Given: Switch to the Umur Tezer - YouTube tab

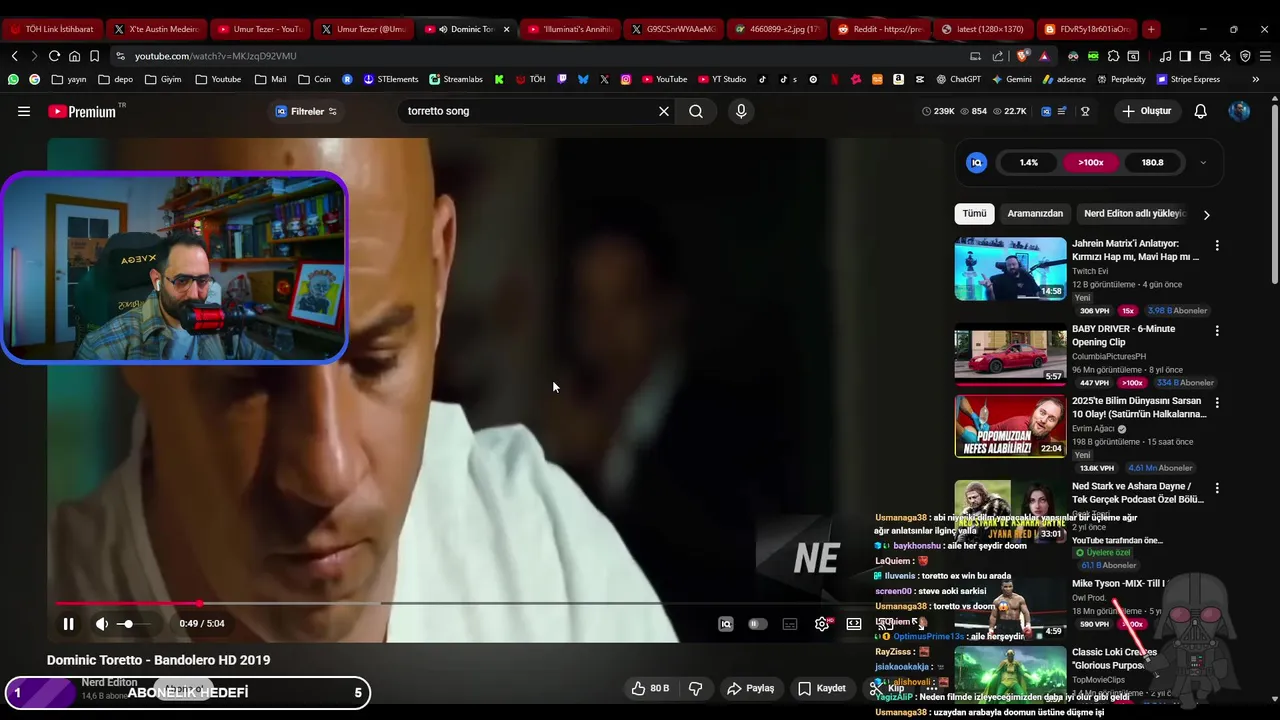Looking at the screenshot, I should pyautogui.click(x=259, y=29).
